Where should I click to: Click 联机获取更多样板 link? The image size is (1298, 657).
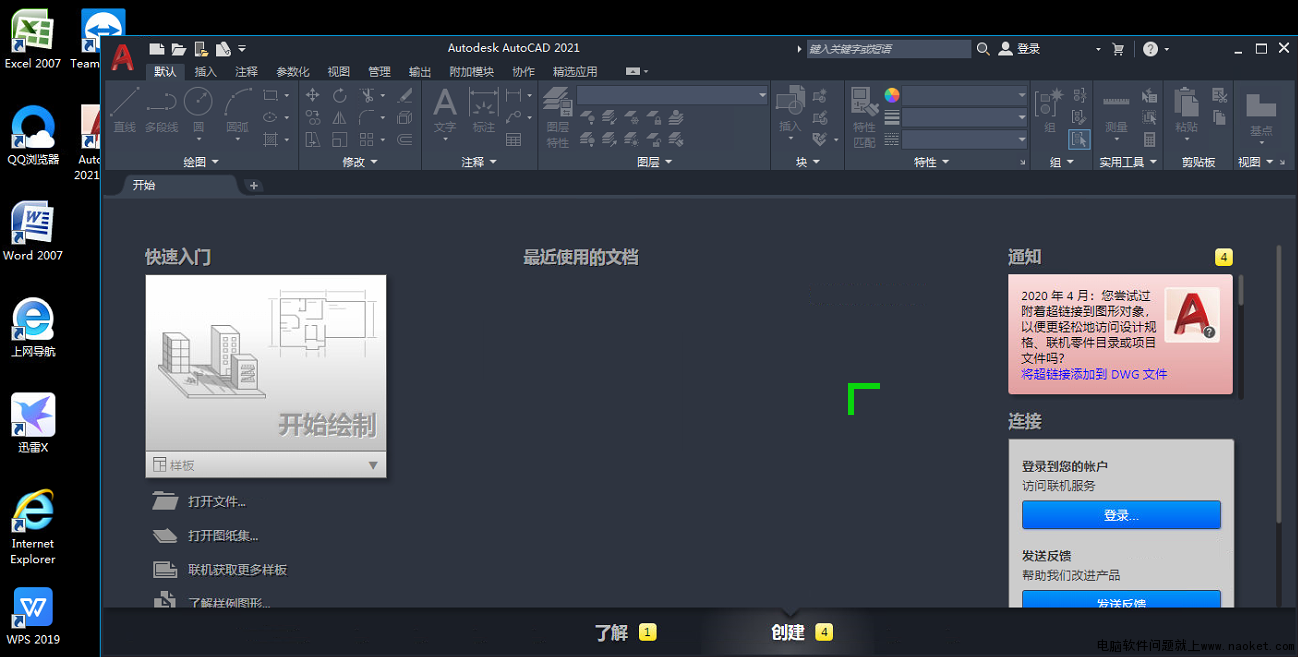coord(238,570)
